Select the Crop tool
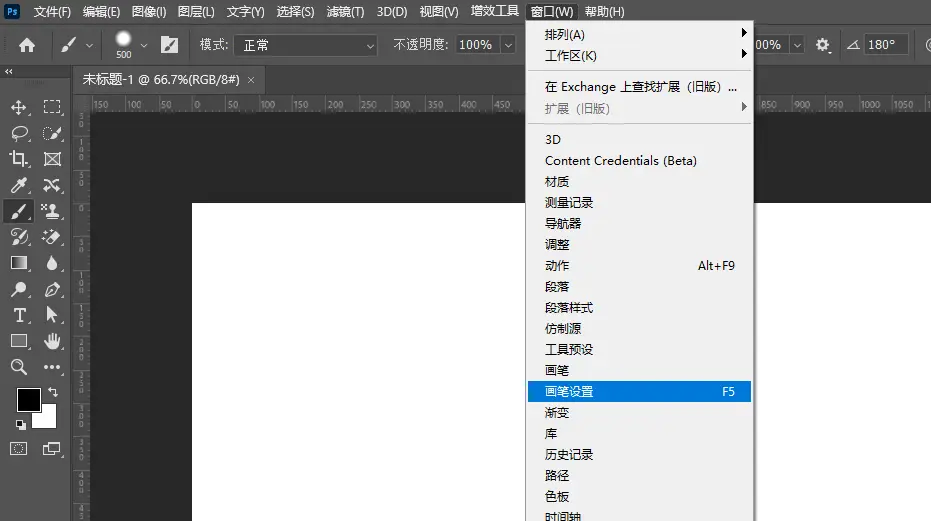Viewport: 931px width, 521px height. pos(18,159)
